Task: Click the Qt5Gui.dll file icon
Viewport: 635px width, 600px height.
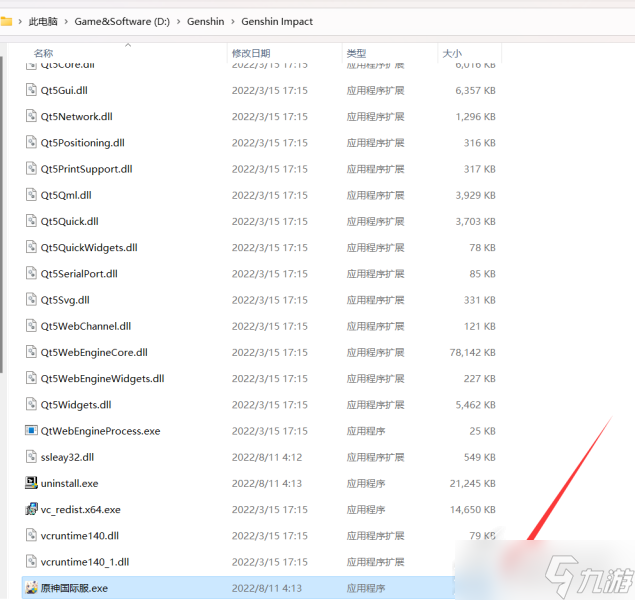Action: click(31, 89)
